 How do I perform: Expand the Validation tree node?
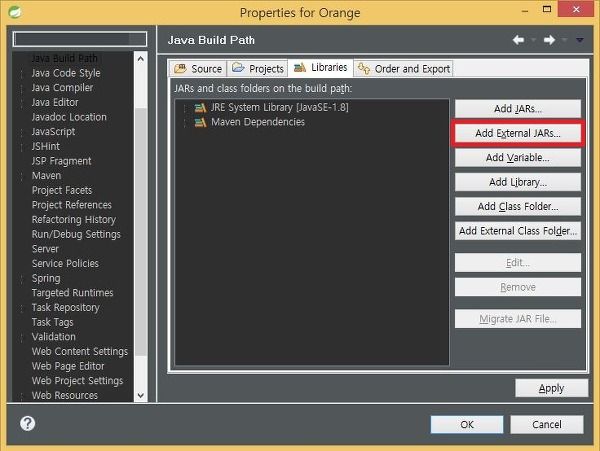(x=22, y=337)
